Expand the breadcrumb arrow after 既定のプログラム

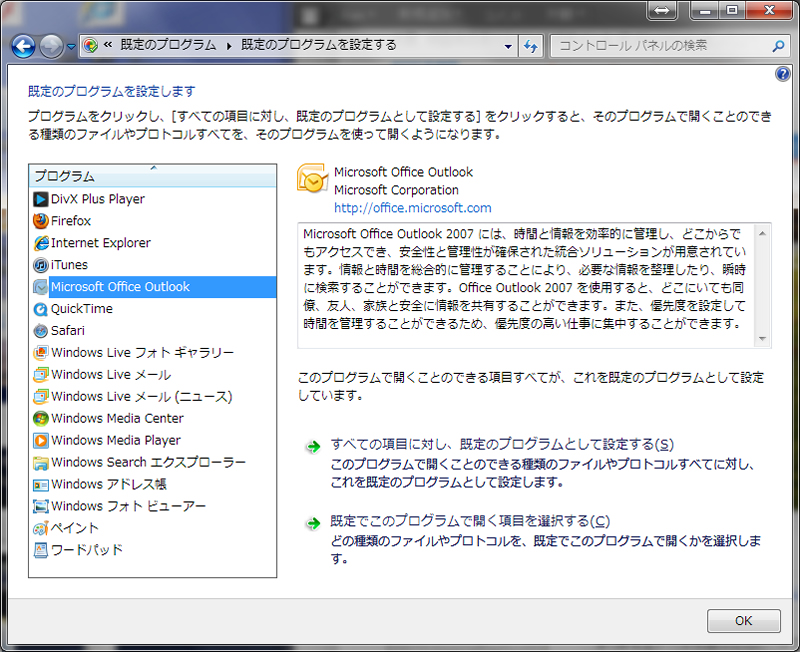point(229,46)
